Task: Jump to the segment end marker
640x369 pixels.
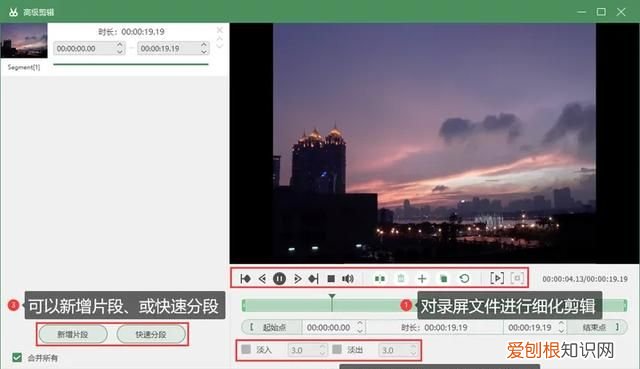Action: tap(313, 279)
